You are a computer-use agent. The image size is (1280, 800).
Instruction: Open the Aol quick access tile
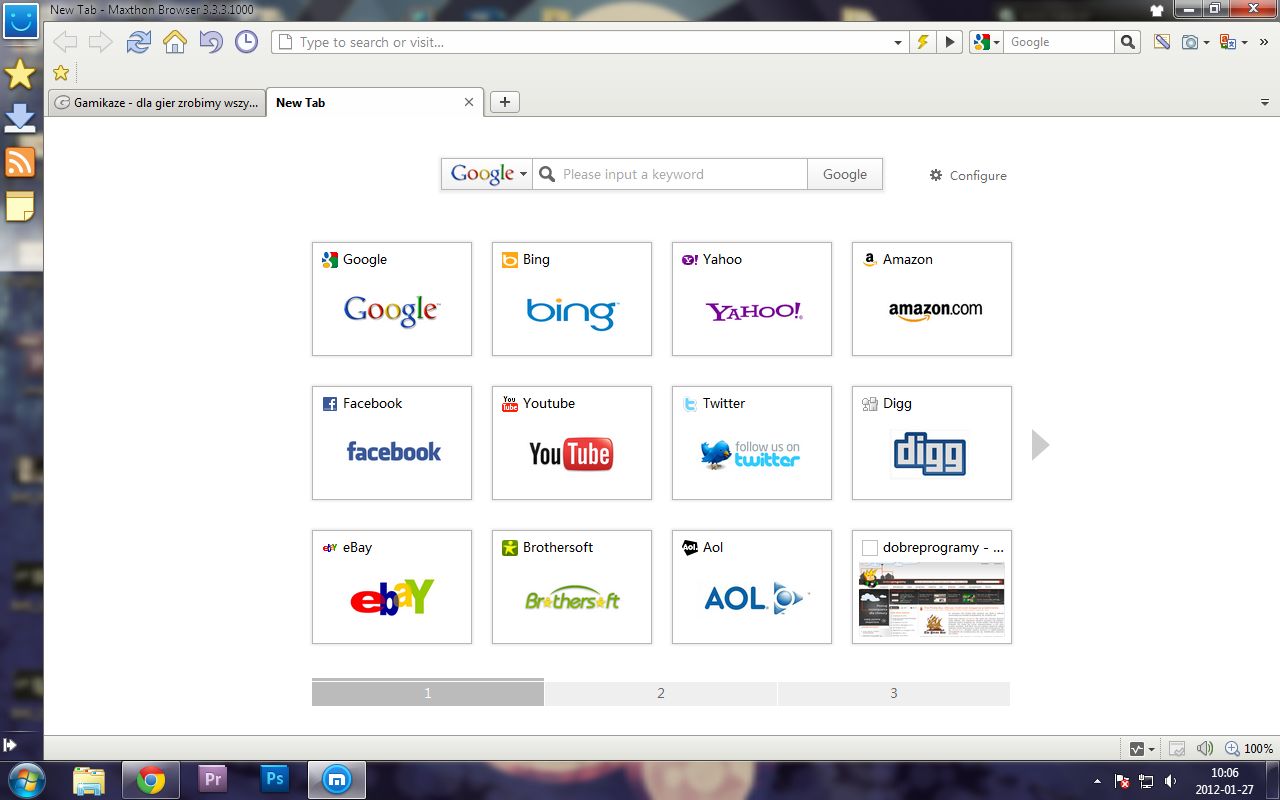pyautogui.click(x=752, y=587)
